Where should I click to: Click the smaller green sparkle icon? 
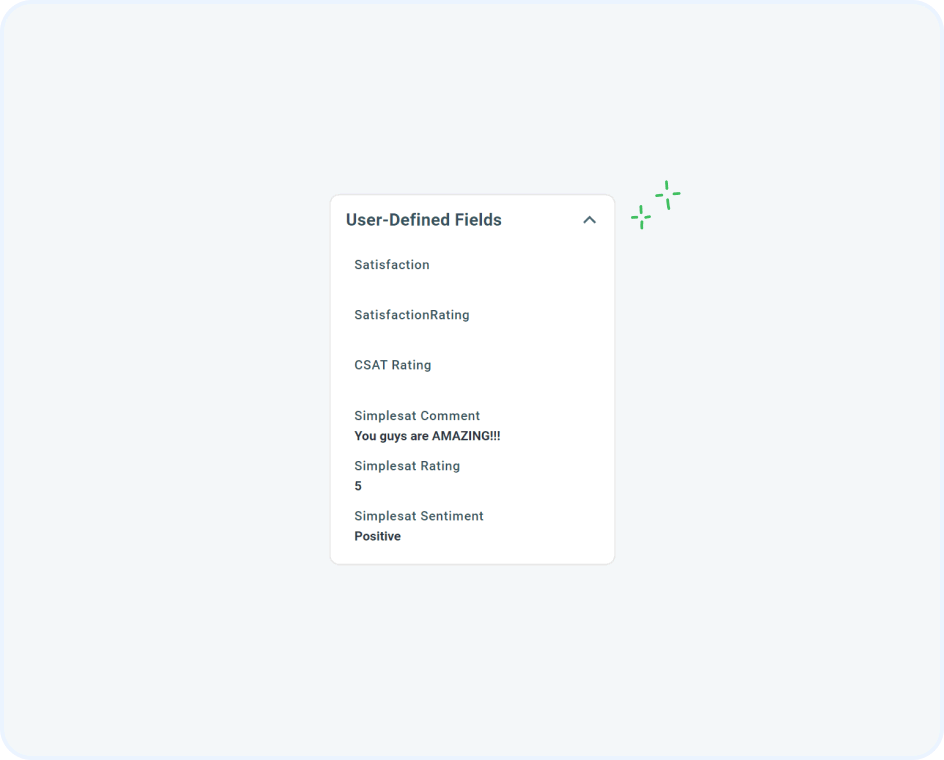coord(641,217)
